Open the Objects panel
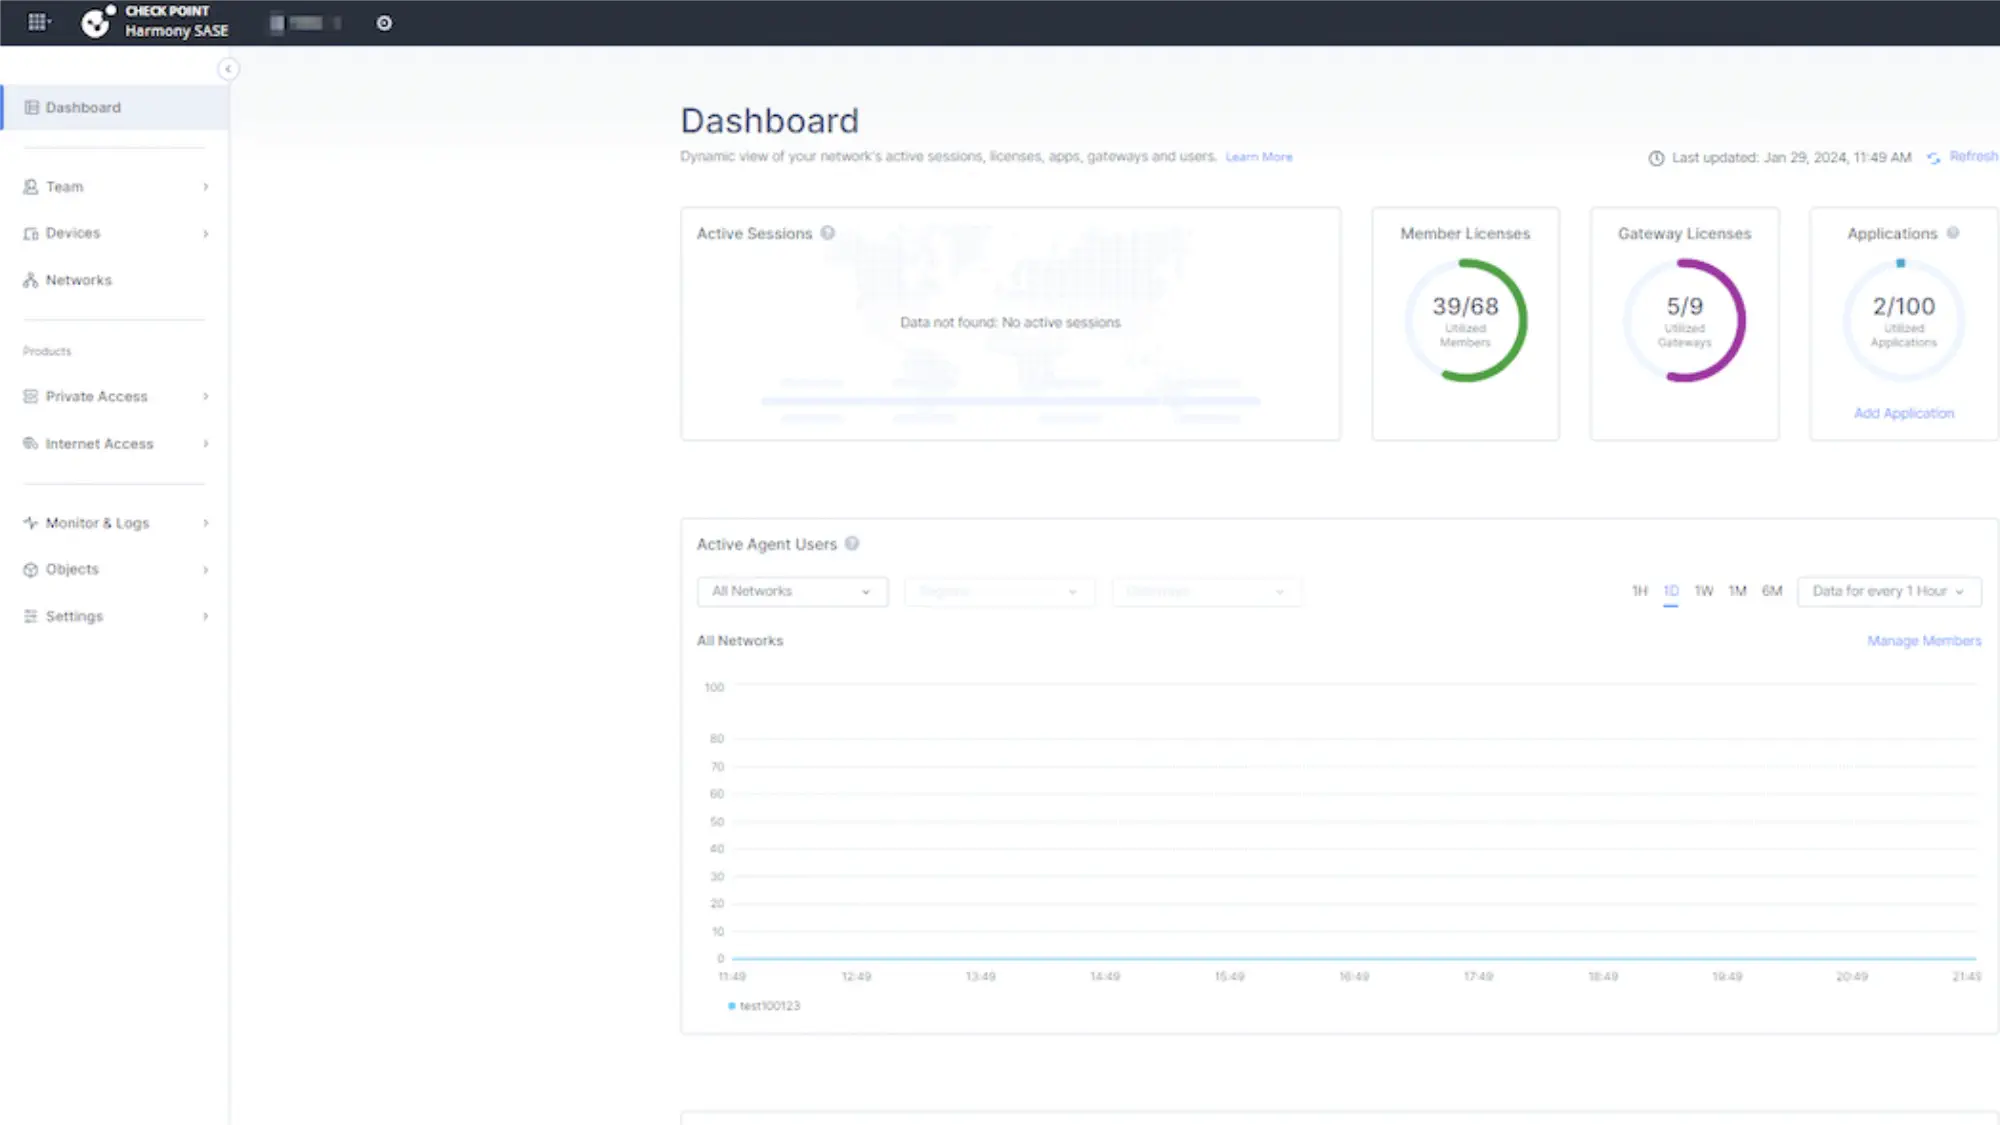The image size is (2000, 1125). point(71,568)
